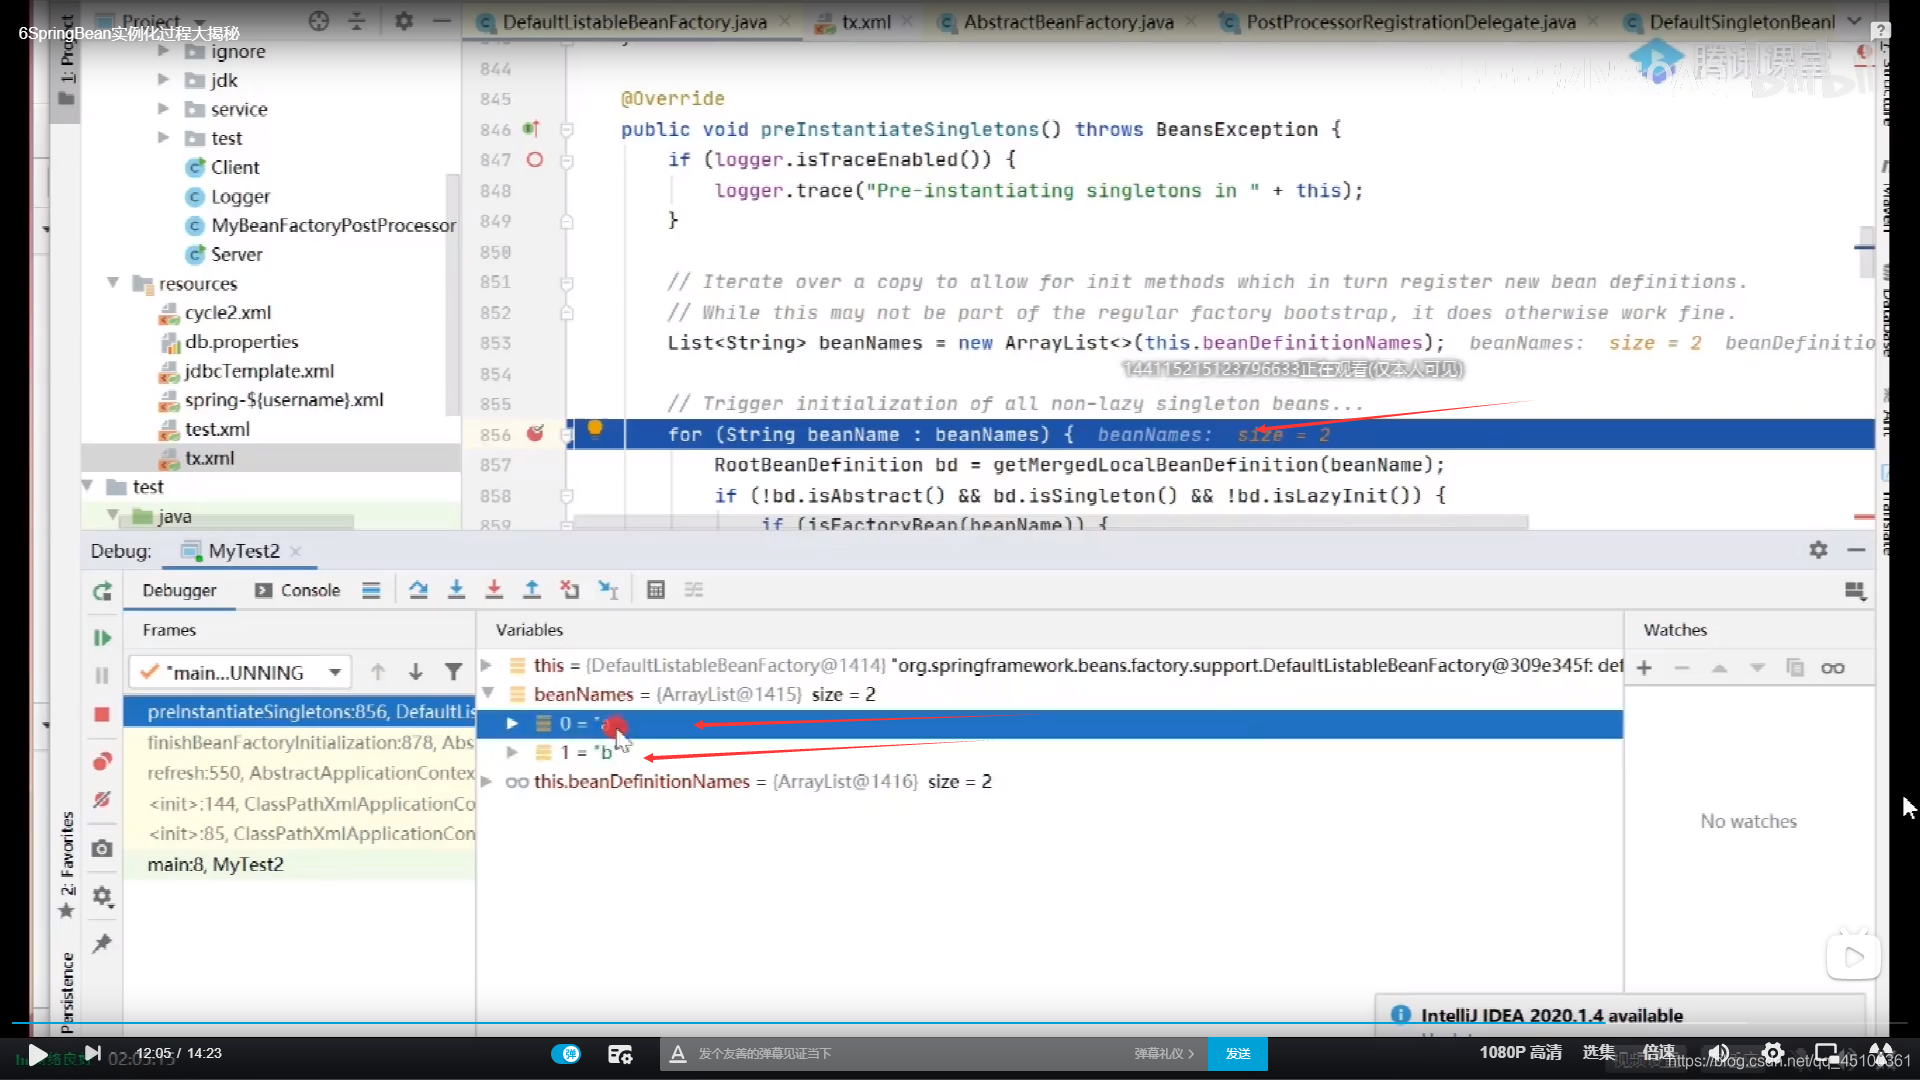Open thread selector main RUNNING dropdown
Viewport: 1920px width, 1080px height.
click(239, 672)
